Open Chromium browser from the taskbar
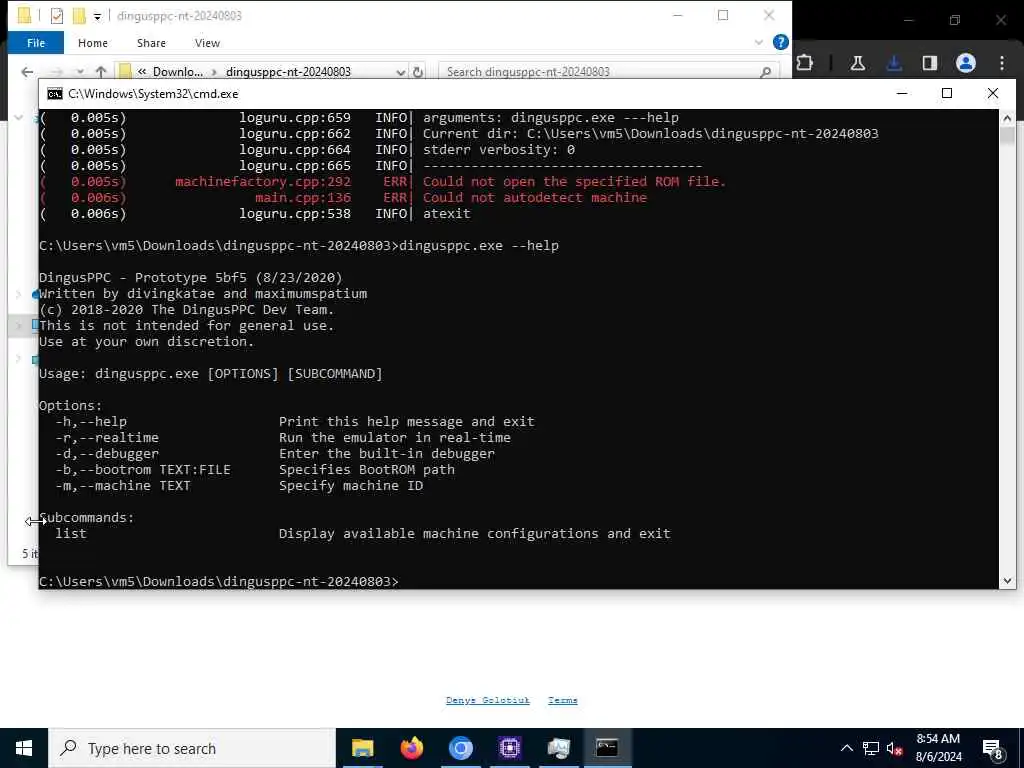The width and height of the screenshot is (1024, 768). tap(460, 748)
